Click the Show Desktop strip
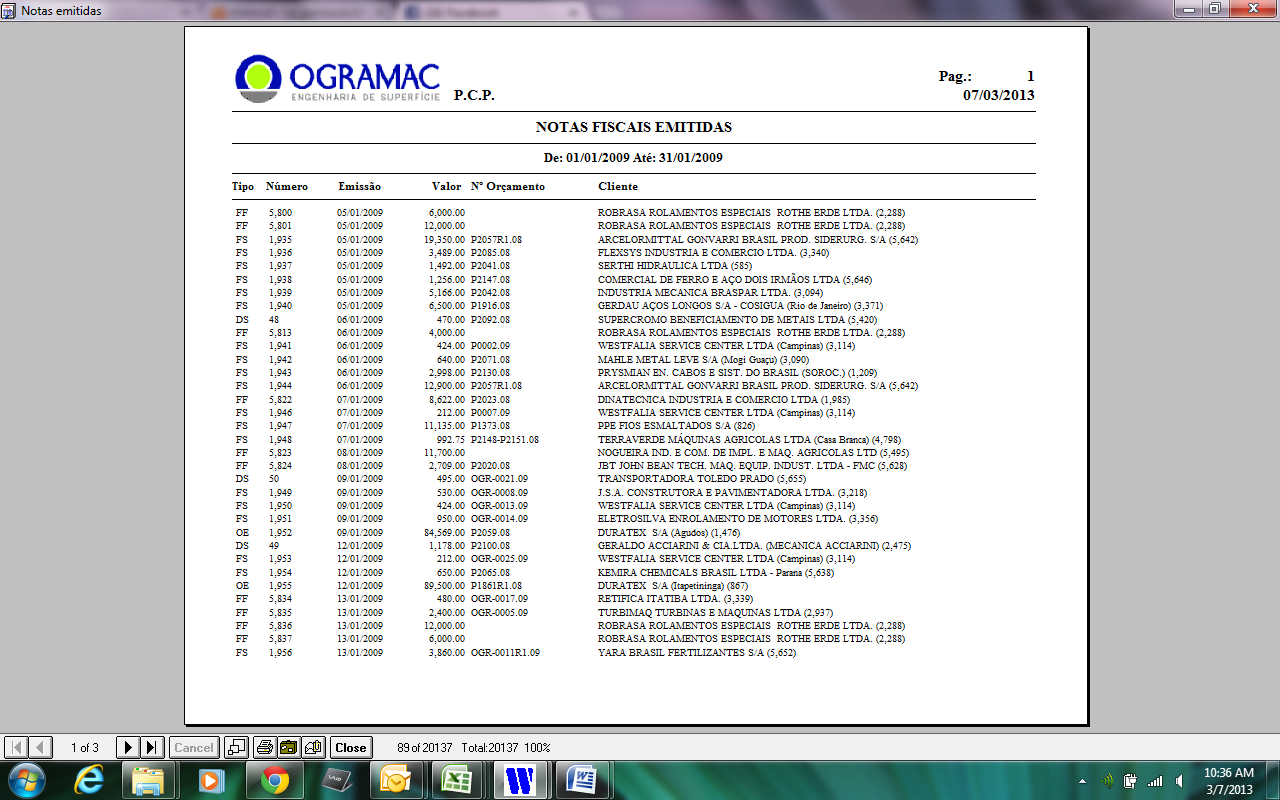This screenshot has height=800, width=1280. [1272, 780]
